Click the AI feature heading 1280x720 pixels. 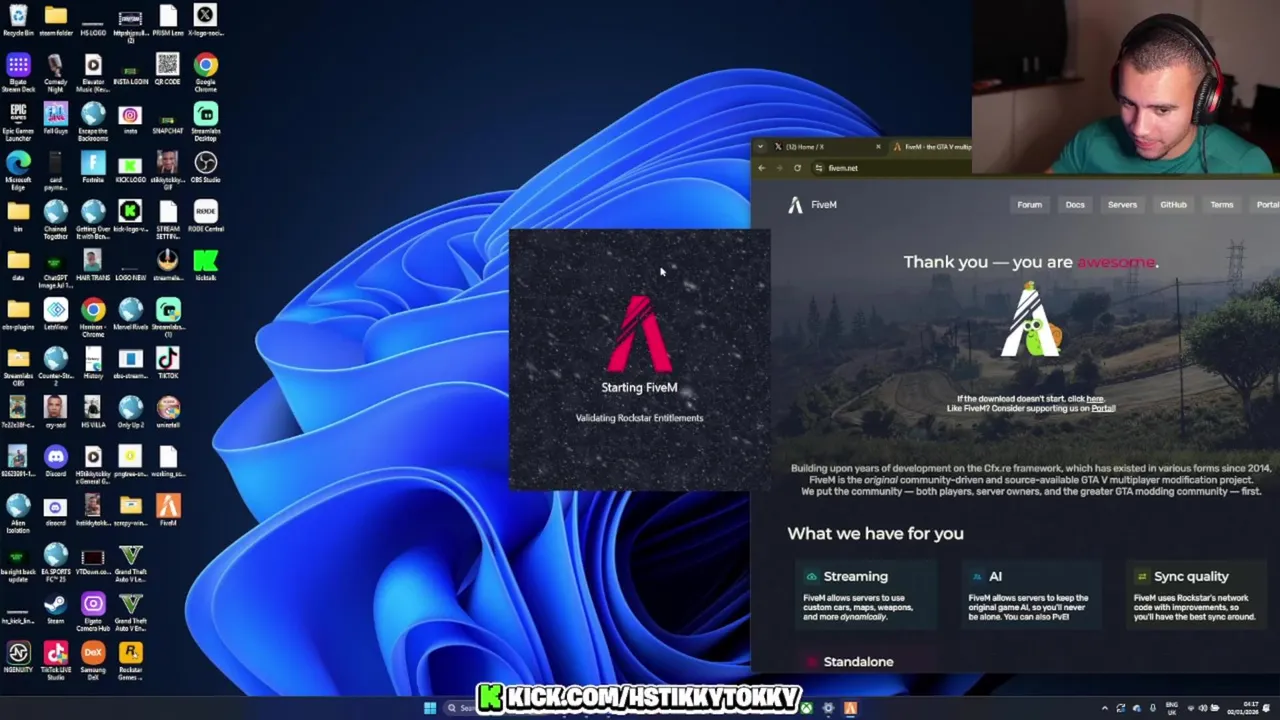coord(995,576)
